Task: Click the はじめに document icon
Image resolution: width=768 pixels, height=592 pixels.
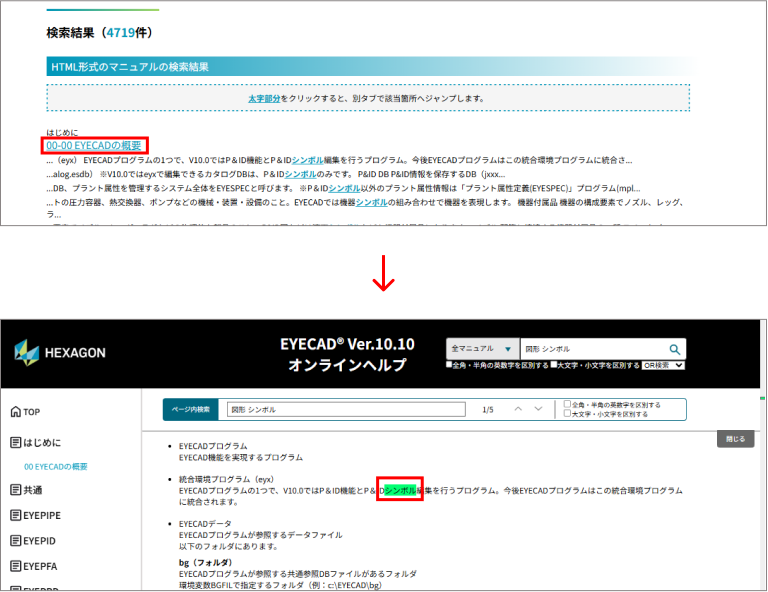Action: 15,442
